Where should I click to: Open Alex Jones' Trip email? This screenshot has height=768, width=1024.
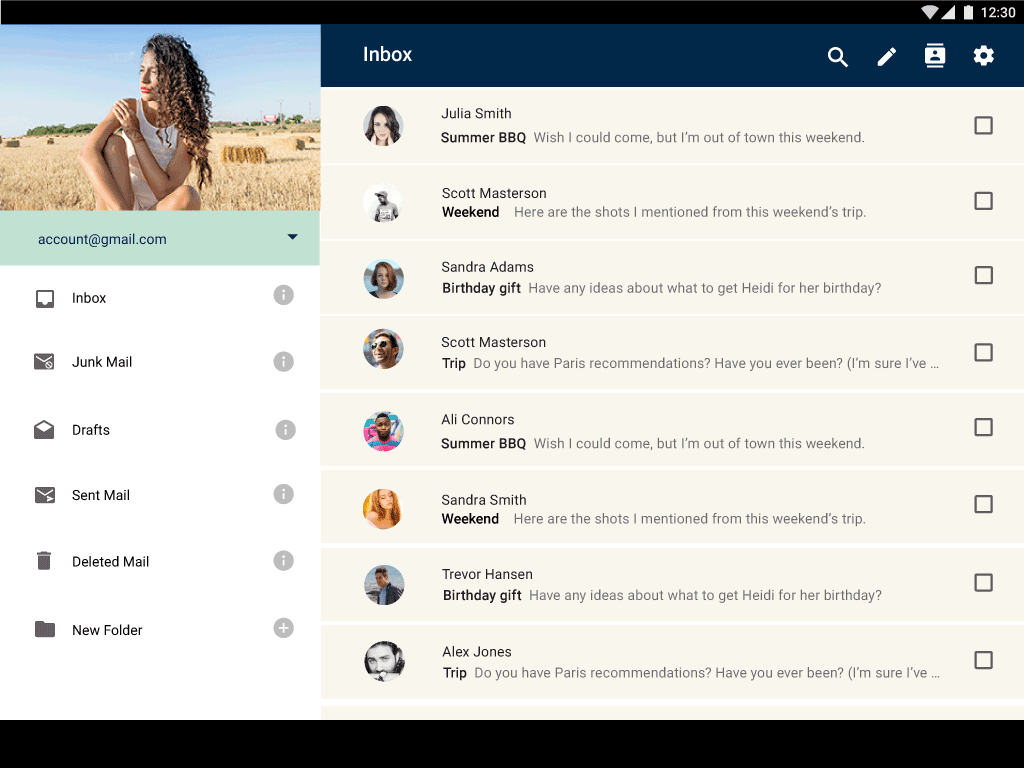[x=660, y=662]
